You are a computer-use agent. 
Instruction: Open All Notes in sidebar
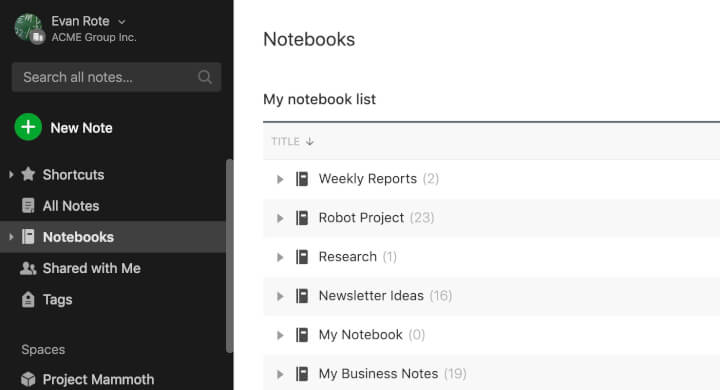pos(71,206)
